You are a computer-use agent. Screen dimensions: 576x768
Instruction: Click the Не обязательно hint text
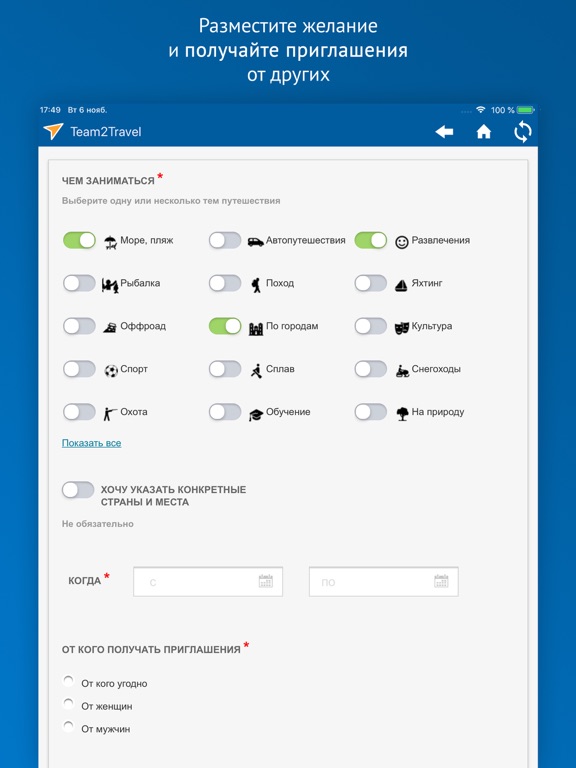click(97, 524)
